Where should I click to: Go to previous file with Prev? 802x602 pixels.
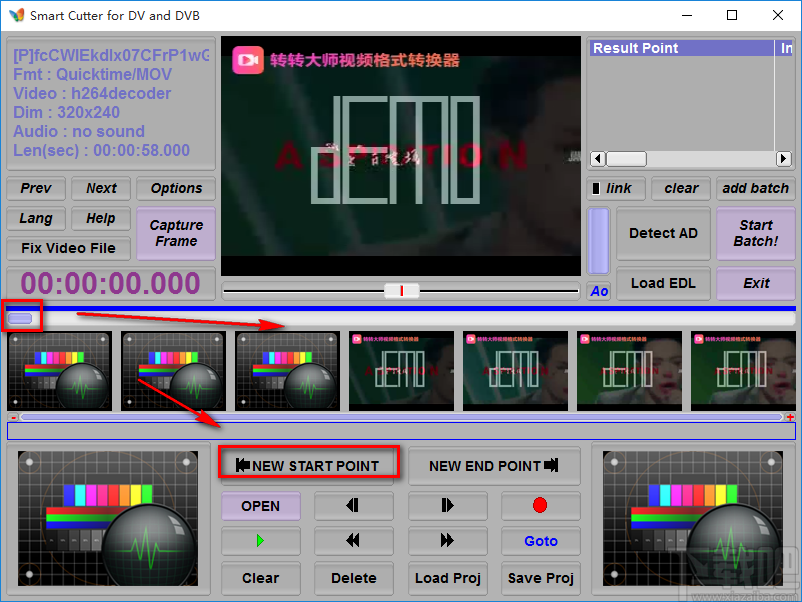[x=36, y=188]
